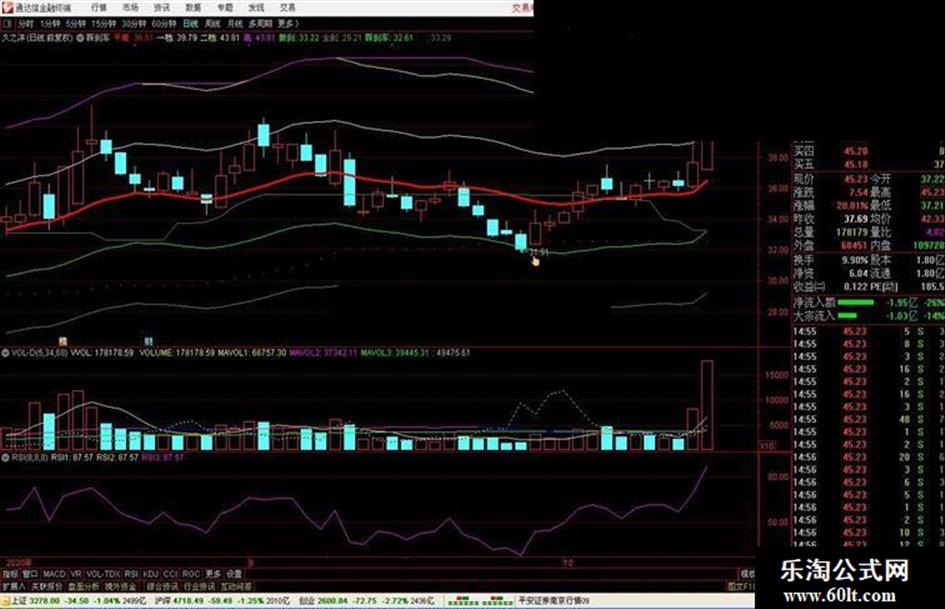Click the small square icon left of 分时
This screenshot has height=609, width=945.
tap(7, 24)
